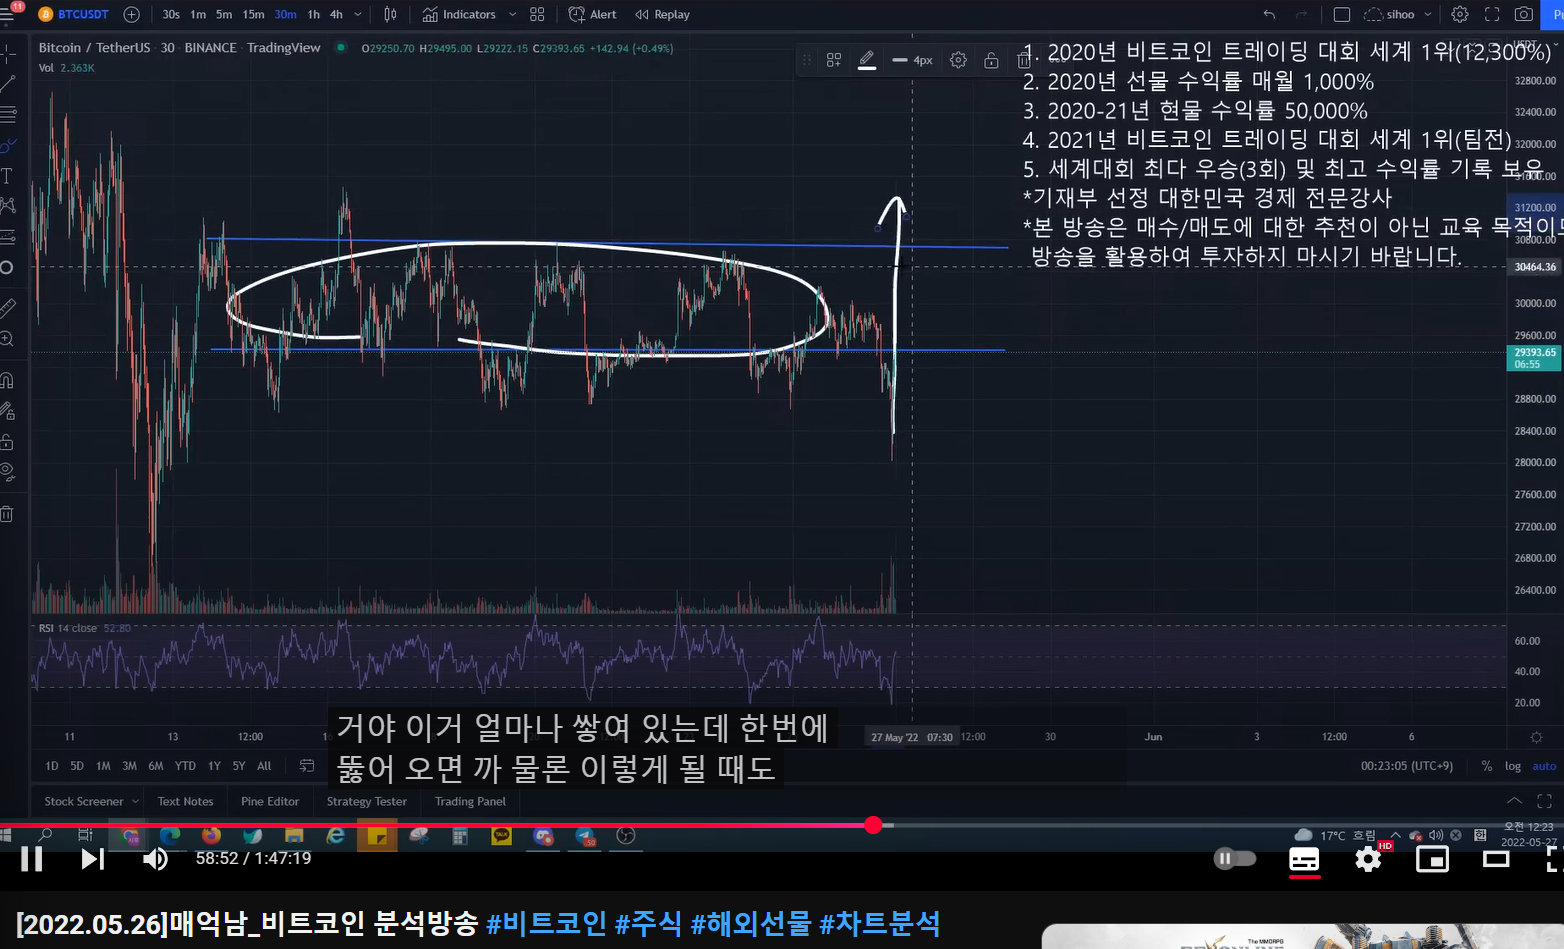Viewport: 1564px width, 949px height.
Task: Open drawing settings gear in floating toolbar
Action: [x=958, y=60]
